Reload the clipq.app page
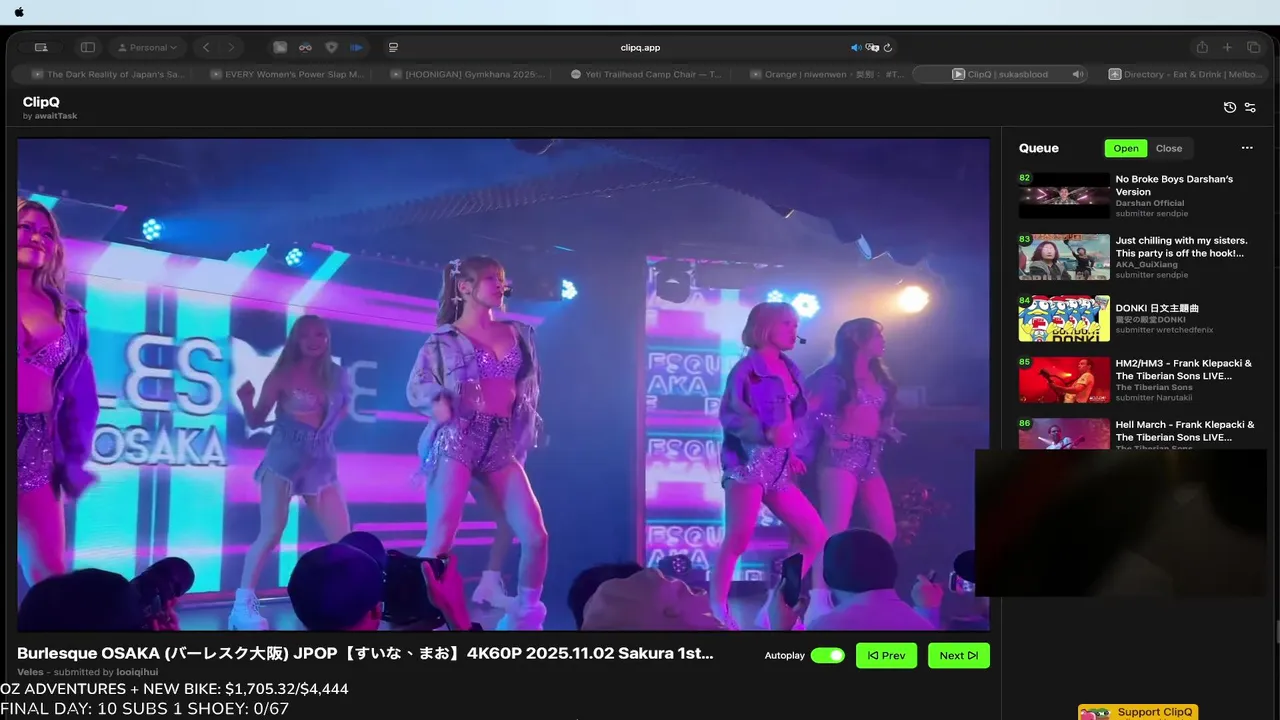 tap(888, 47)
